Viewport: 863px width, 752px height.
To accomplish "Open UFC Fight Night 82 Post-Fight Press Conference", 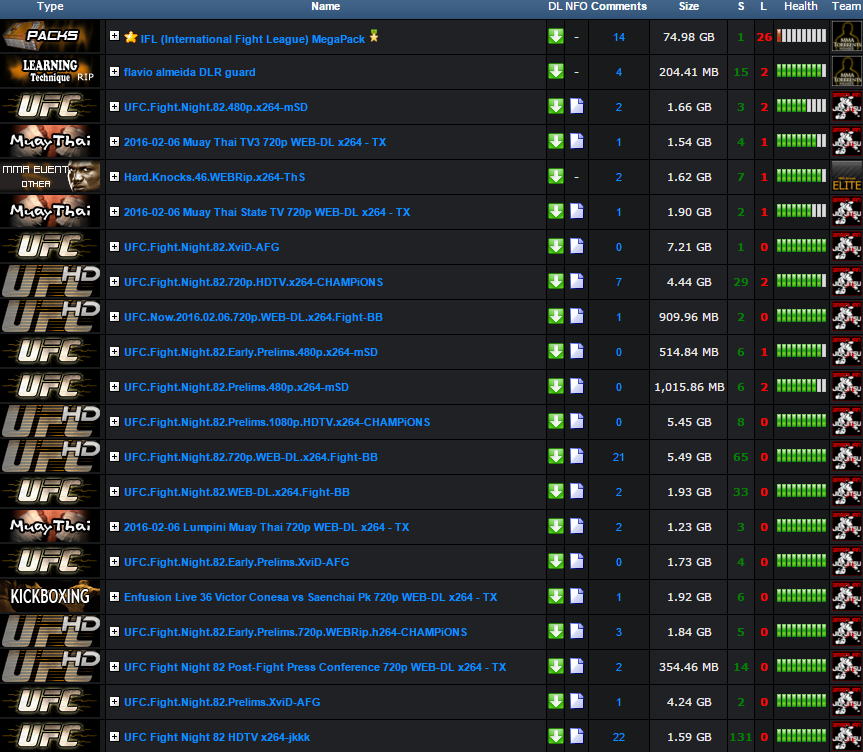I will click(315, 667).
